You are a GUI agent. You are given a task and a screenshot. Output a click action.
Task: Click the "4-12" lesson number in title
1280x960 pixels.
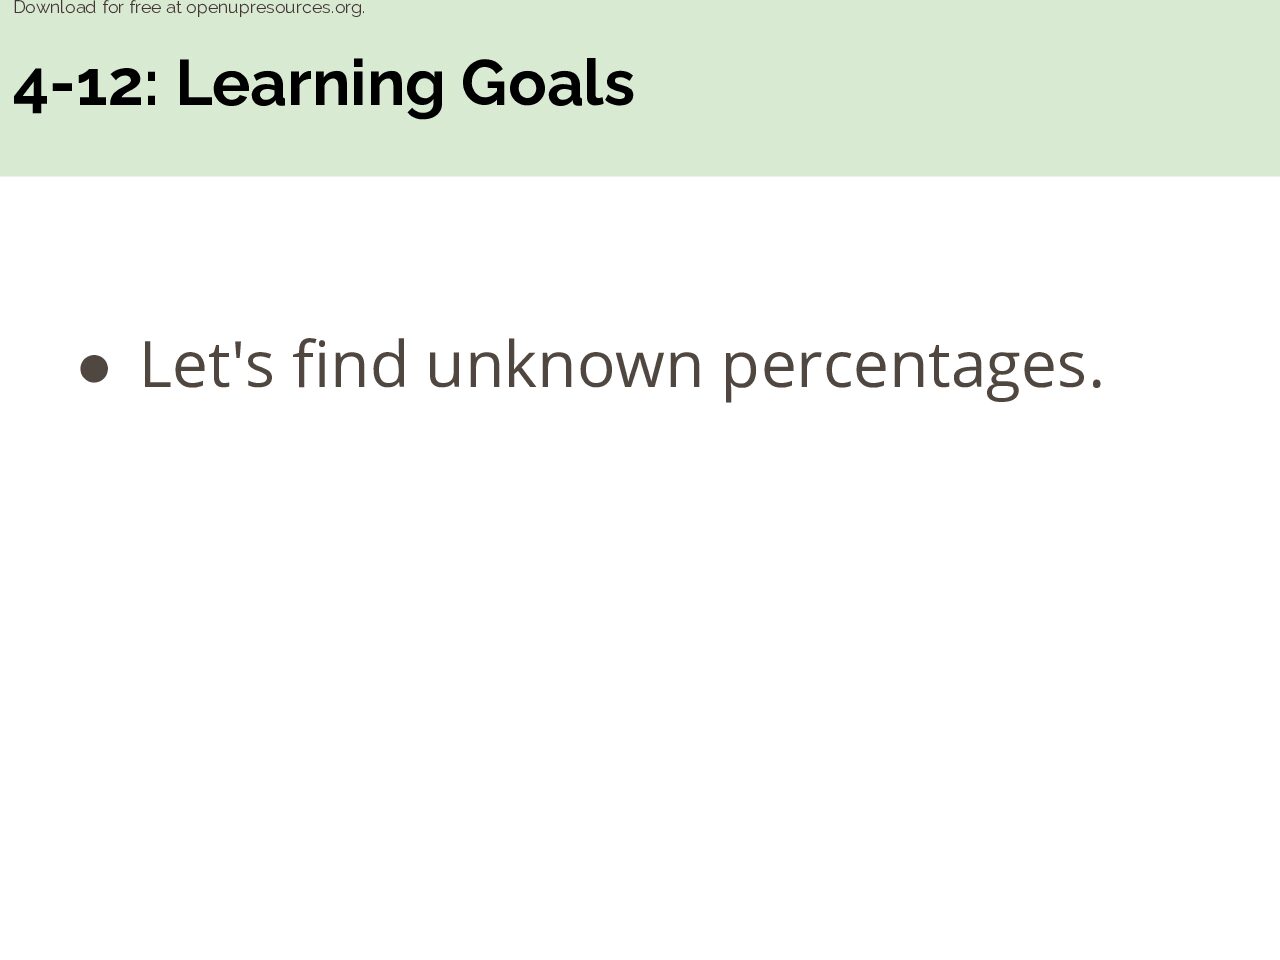[77, 85]
